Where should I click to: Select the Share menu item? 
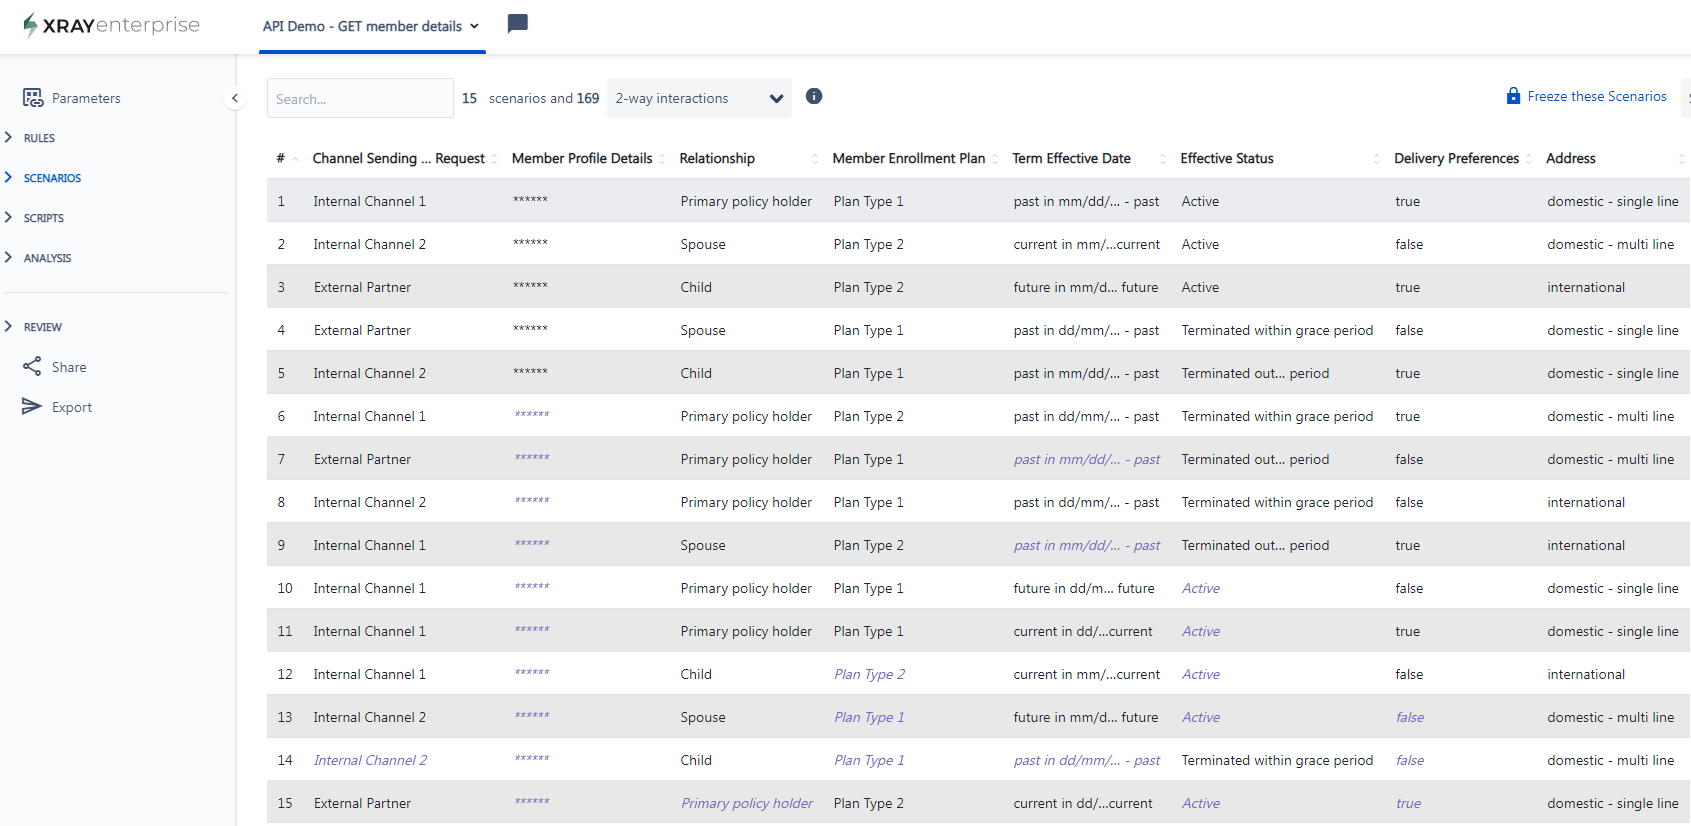(69, 367)
